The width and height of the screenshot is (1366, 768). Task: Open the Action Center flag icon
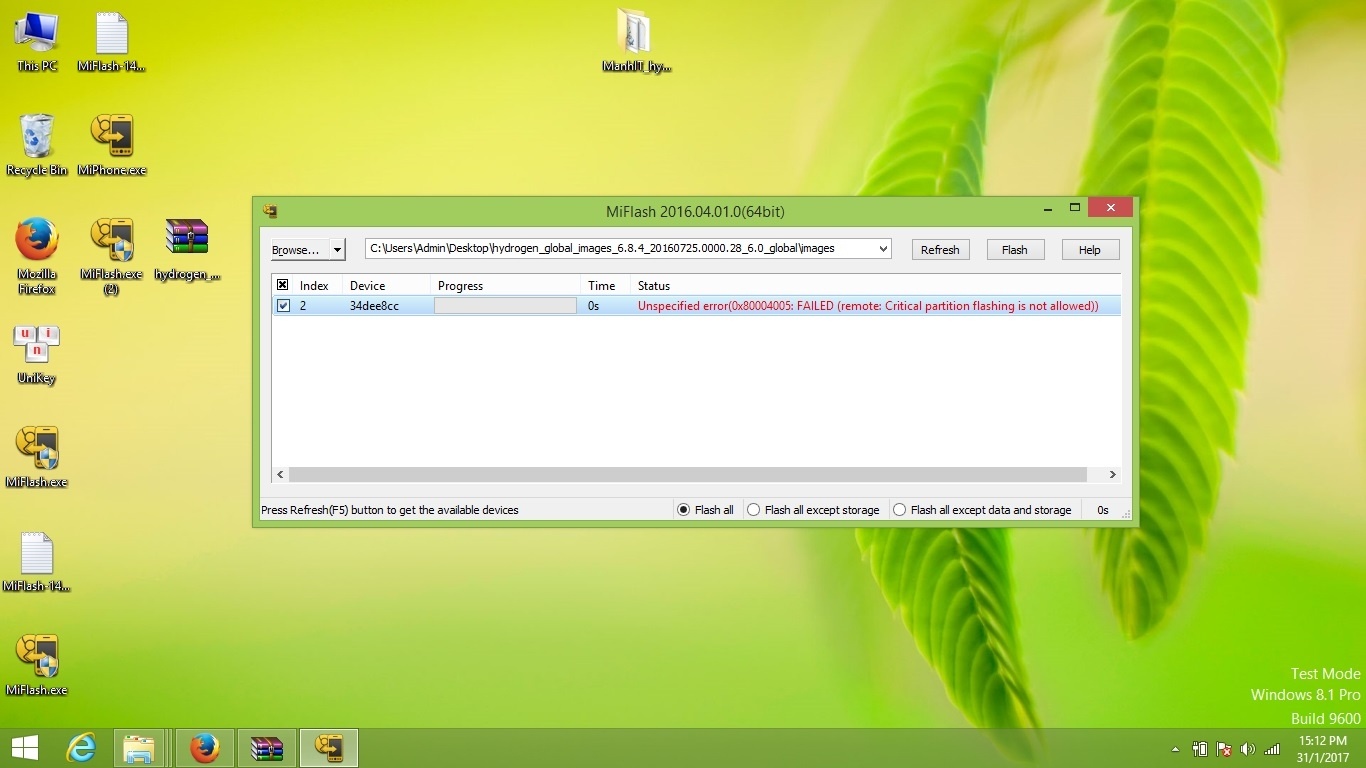coord(1224,749)
